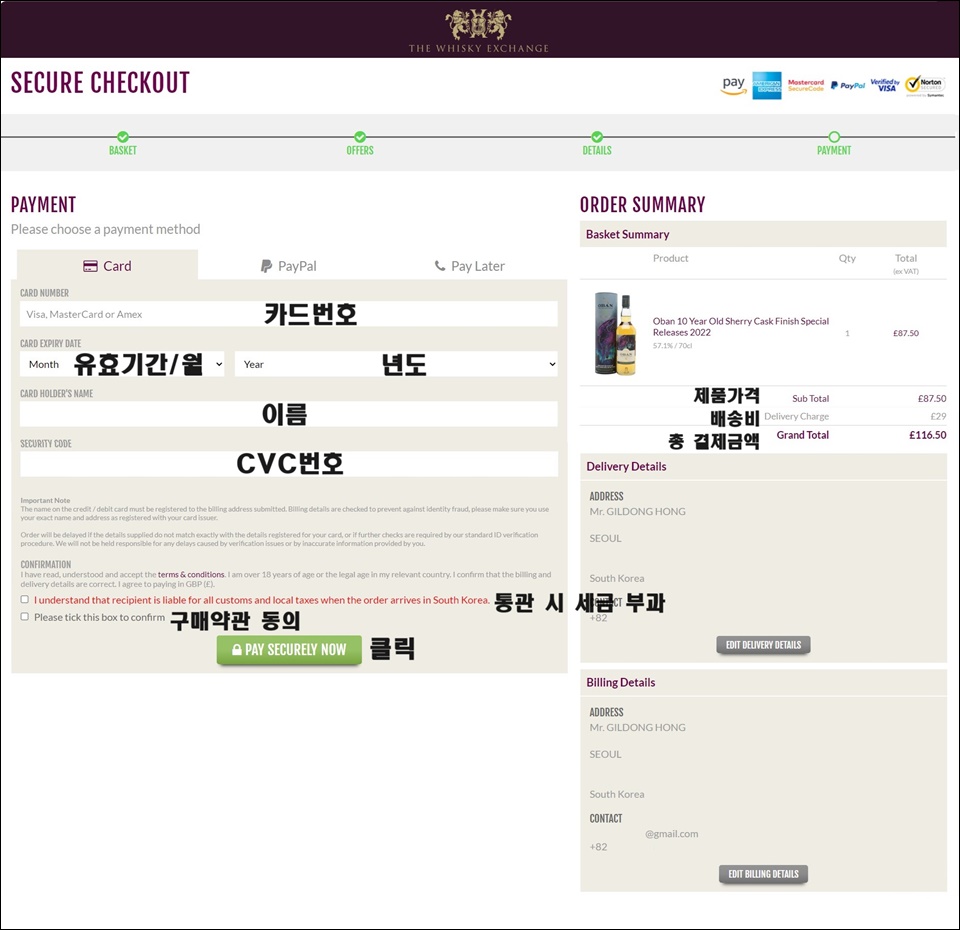Click the Basket Summary heading
Screen dimensions: 960x930
click(628, 234)
